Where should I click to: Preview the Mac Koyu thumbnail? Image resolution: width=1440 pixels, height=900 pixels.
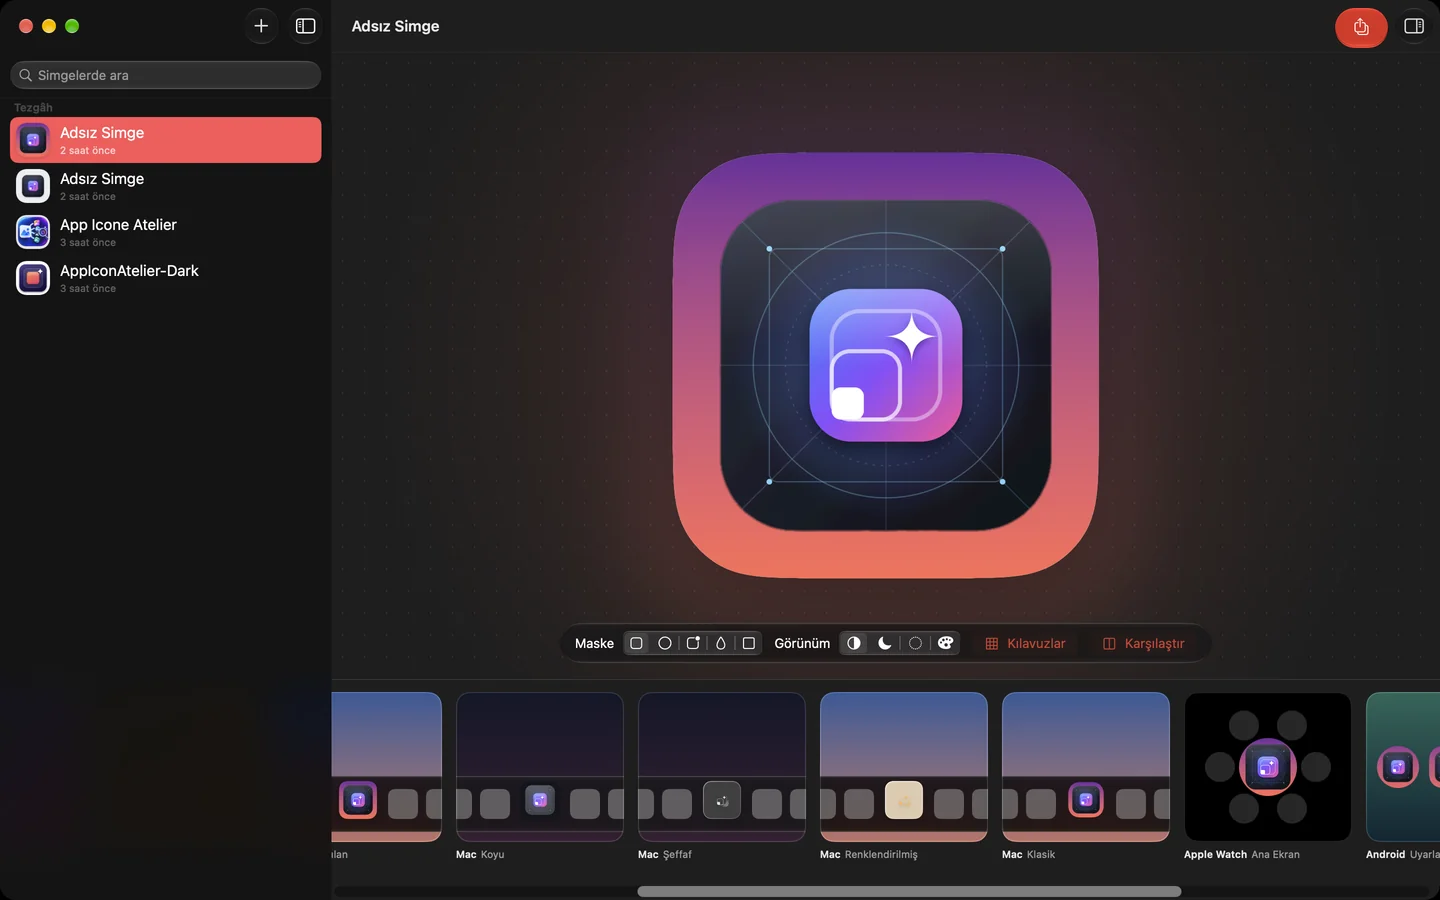[x=540, y=767]
